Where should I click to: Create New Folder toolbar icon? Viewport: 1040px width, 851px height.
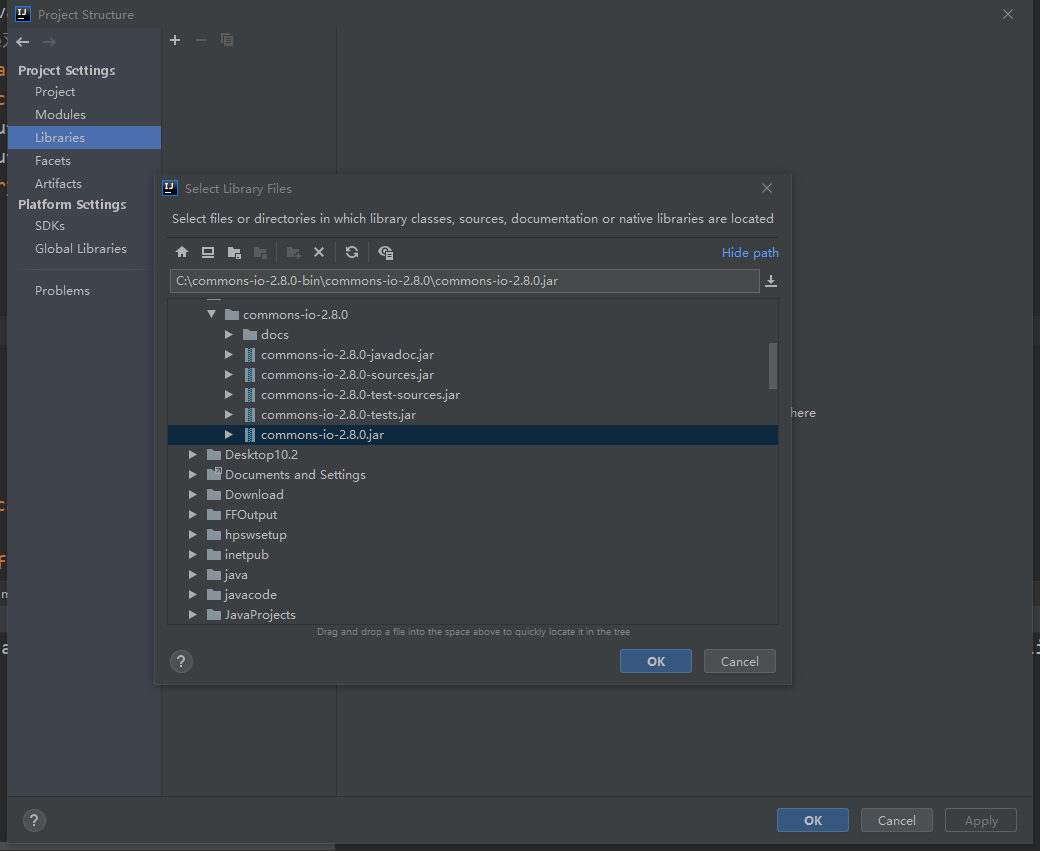coord(293,252)
